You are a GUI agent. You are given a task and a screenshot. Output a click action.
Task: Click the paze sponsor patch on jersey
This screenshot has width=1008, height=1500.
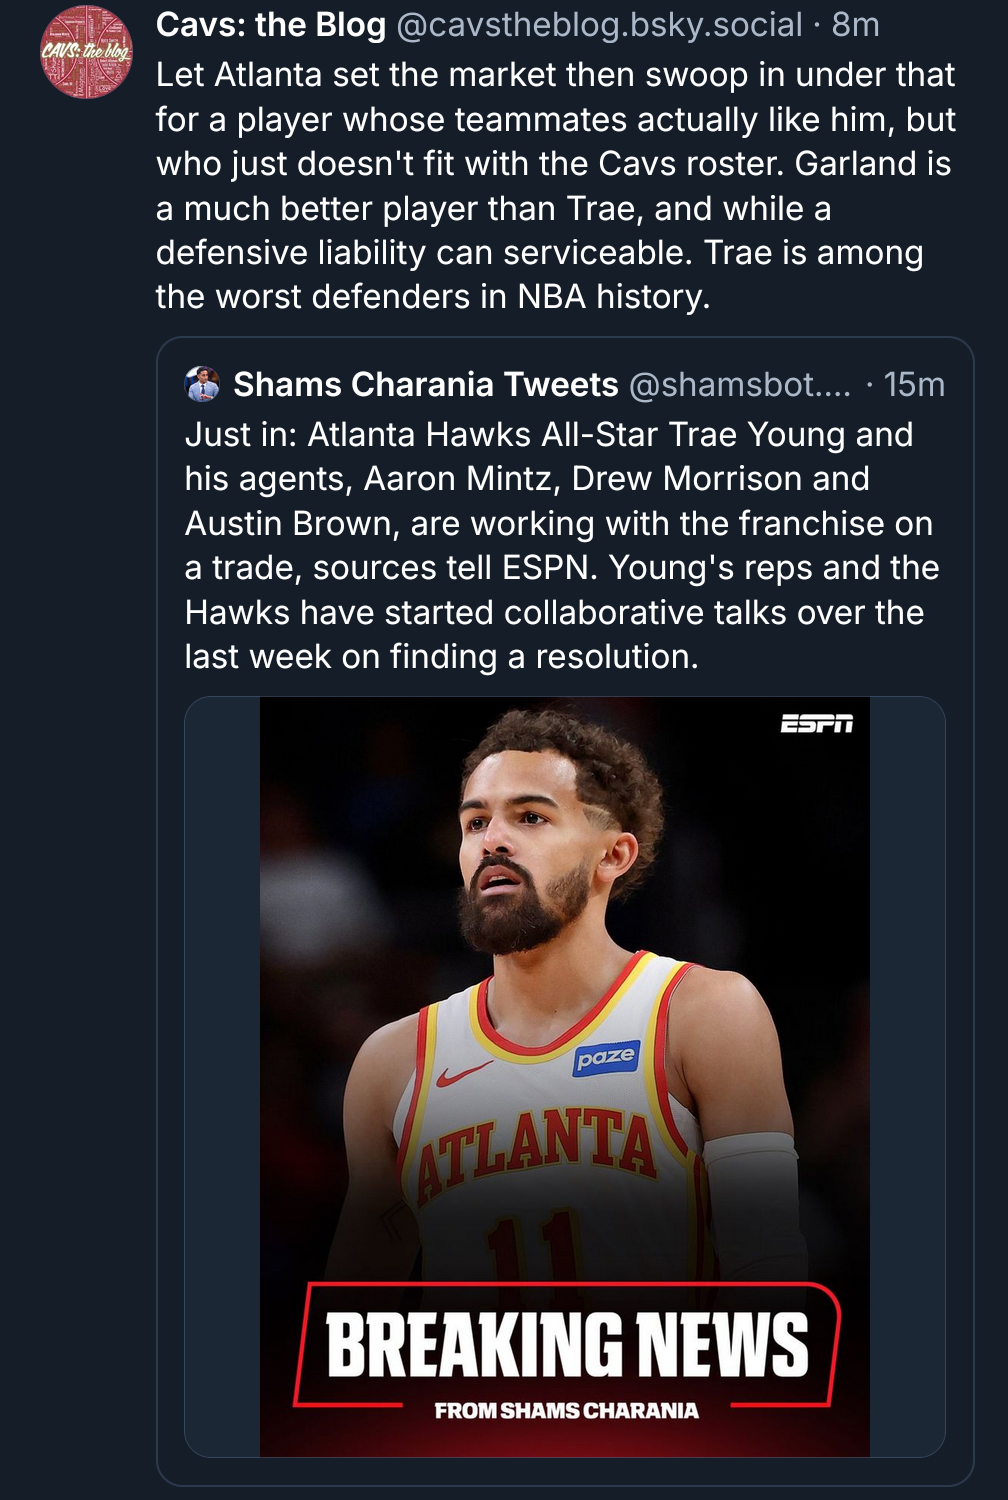606,1058
